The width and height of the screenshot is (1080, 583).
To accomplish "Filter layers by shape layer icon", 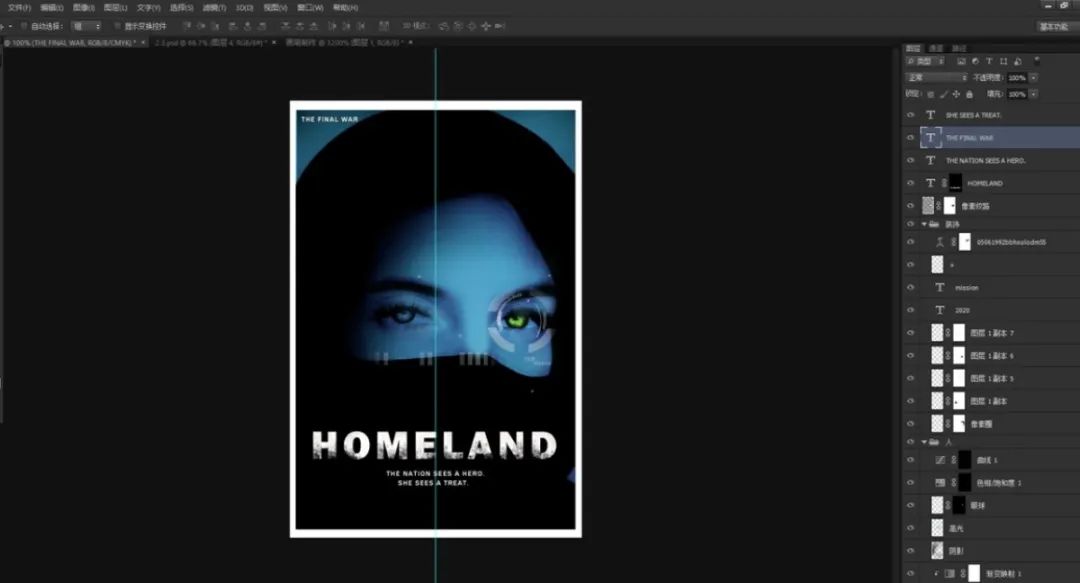I will point(1003,61).
